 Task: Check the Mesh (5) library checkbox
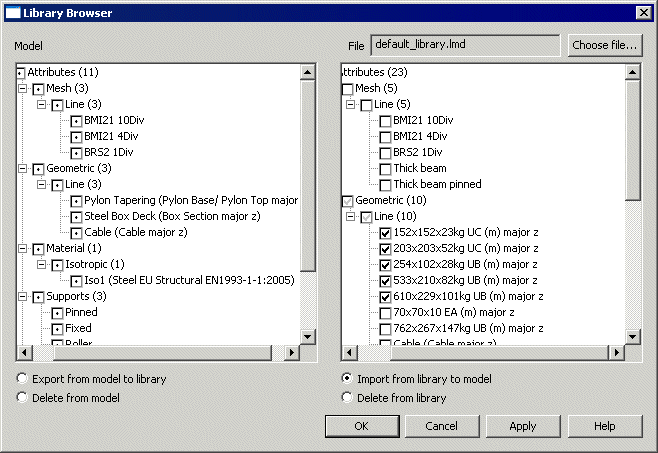coord(347,89)
